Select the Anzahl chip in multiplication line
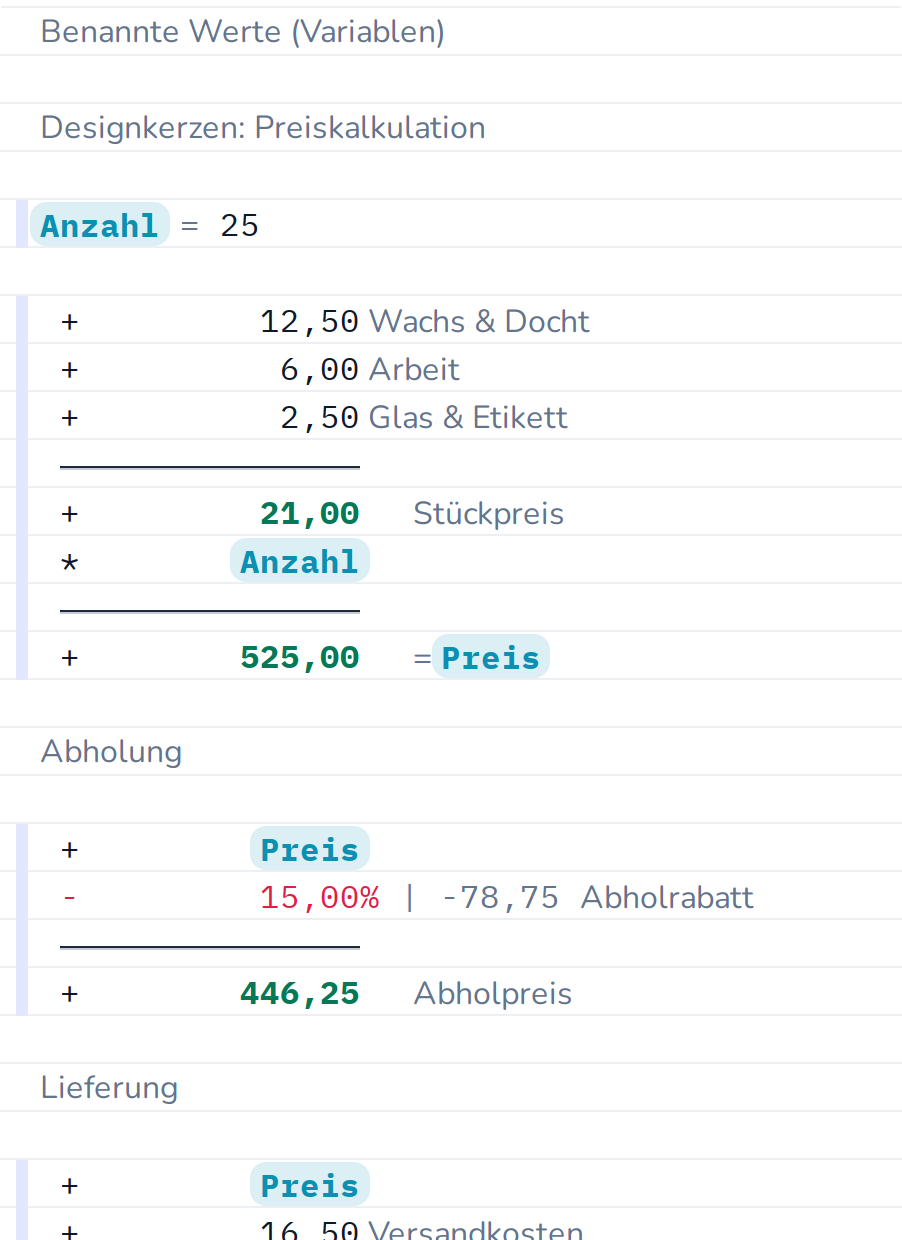 [x=300, y=561]
